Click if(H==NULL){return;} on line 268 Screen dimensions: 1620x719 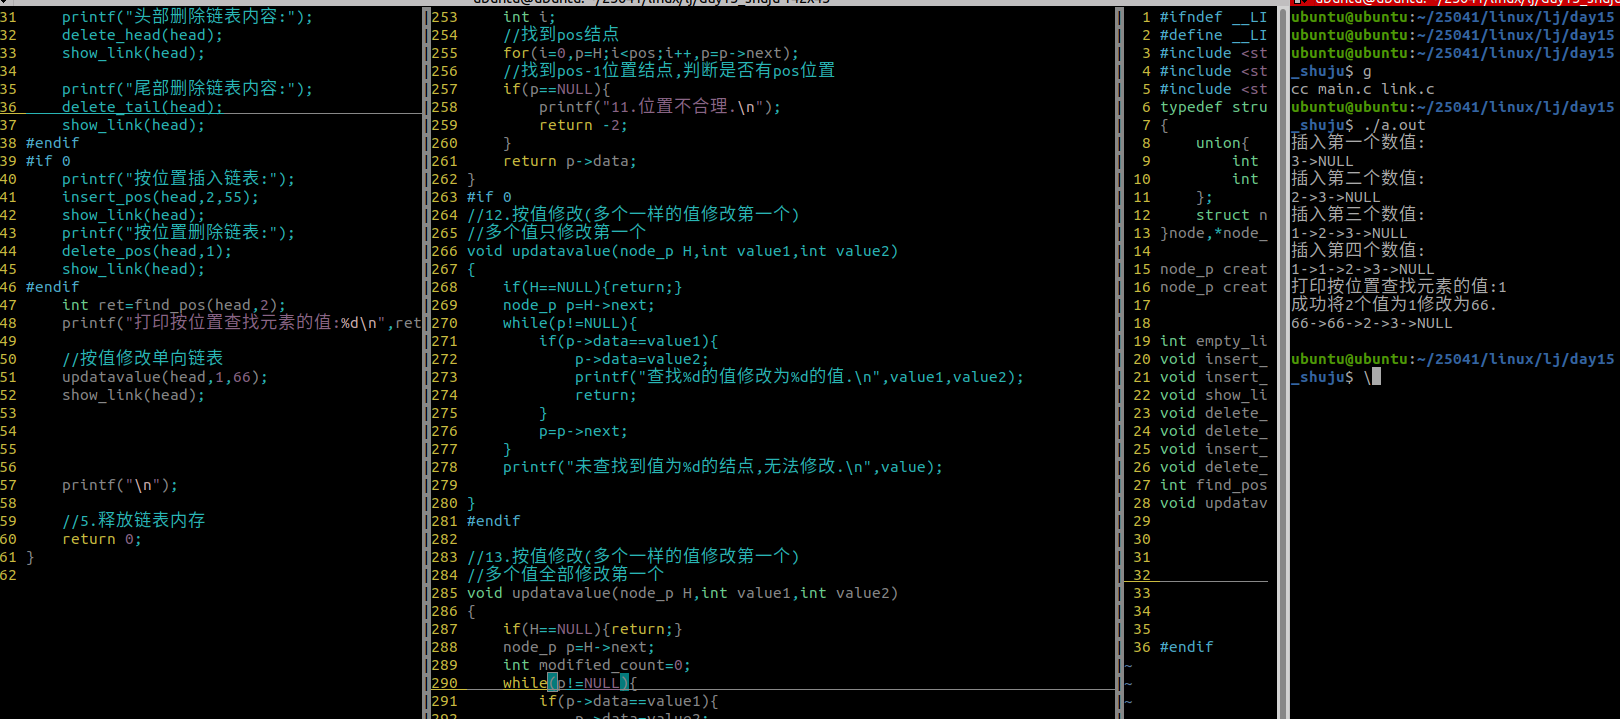coord(592,287)
